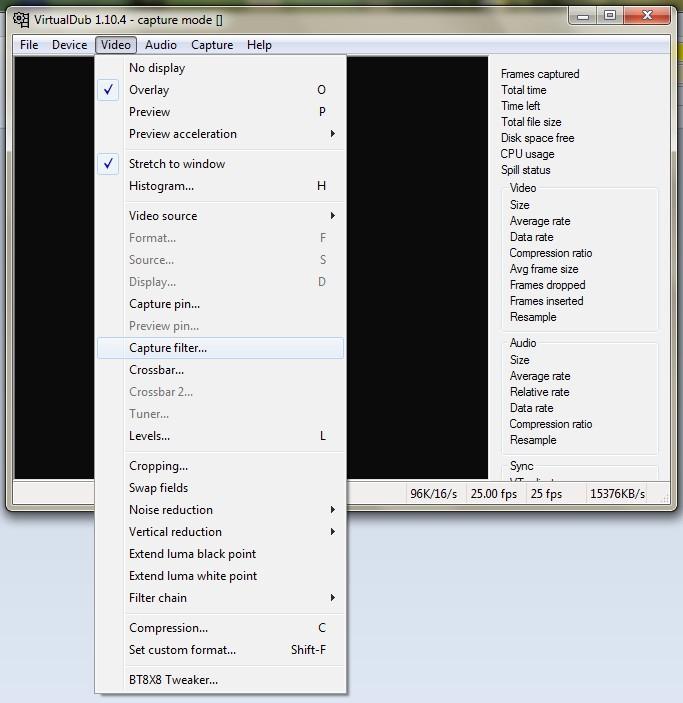Open the Cropping dialog
This screenshot has height=703, width=683.
coord(220,466)
